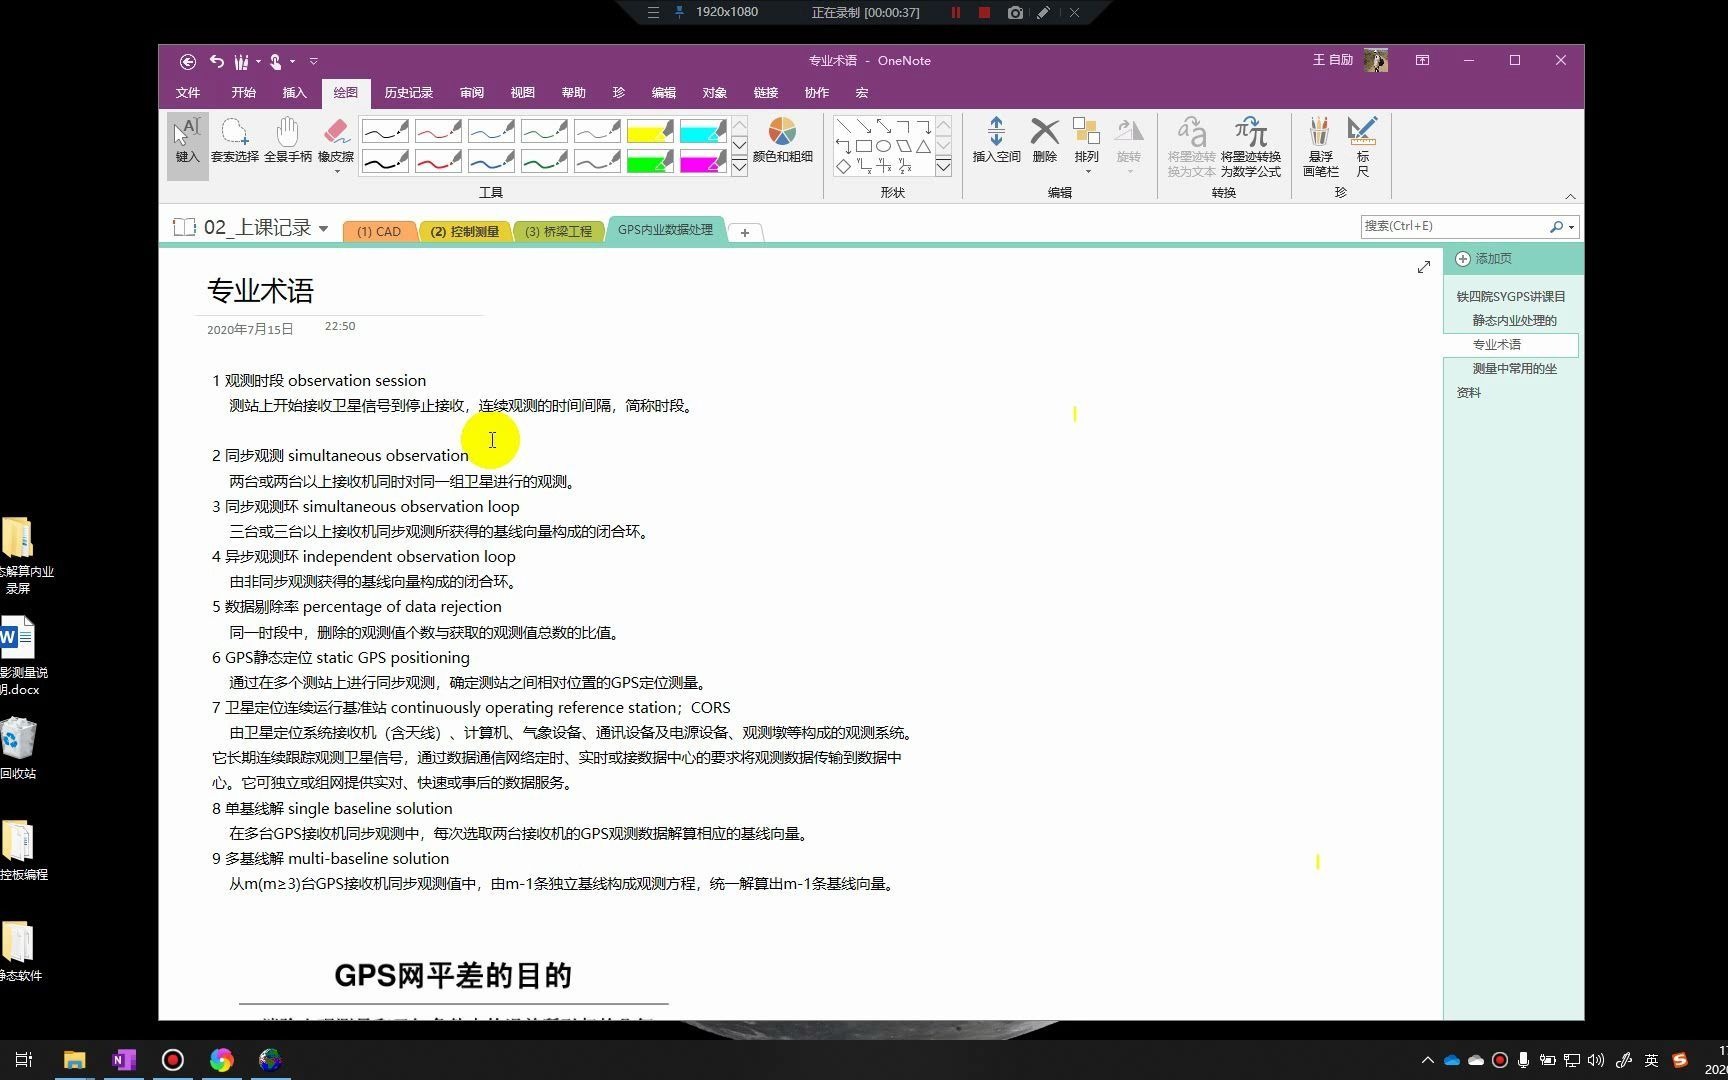Open OneNote from the Windows taskbar
The image size is (1728, 1080).
(124, 1060)
